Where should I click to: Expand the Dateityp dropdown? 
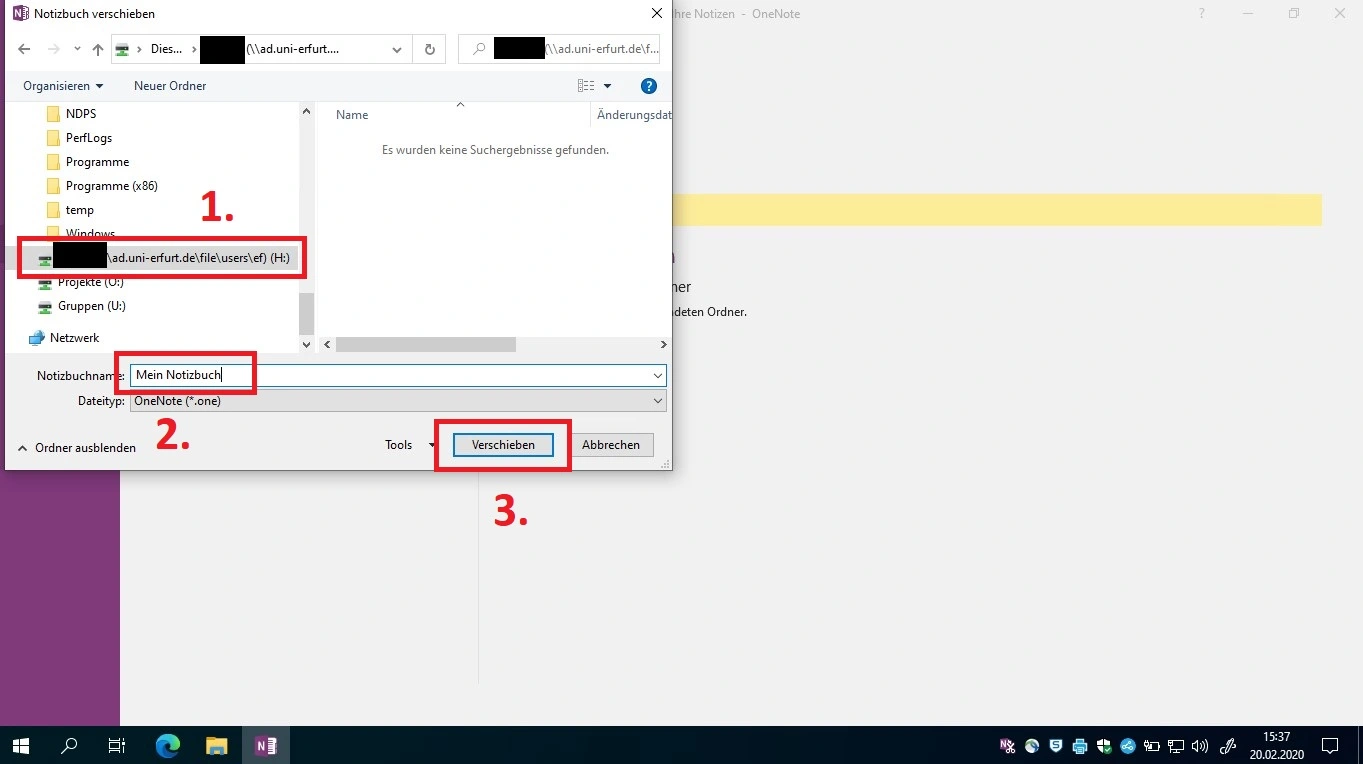point(657,401)
